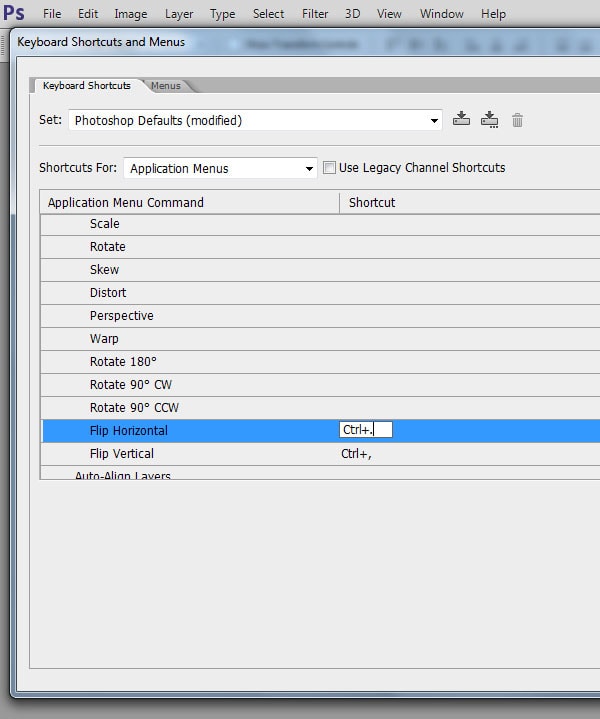Open the View menu
The height and width of the screenshot is (719, 600).
coord(389,14)
